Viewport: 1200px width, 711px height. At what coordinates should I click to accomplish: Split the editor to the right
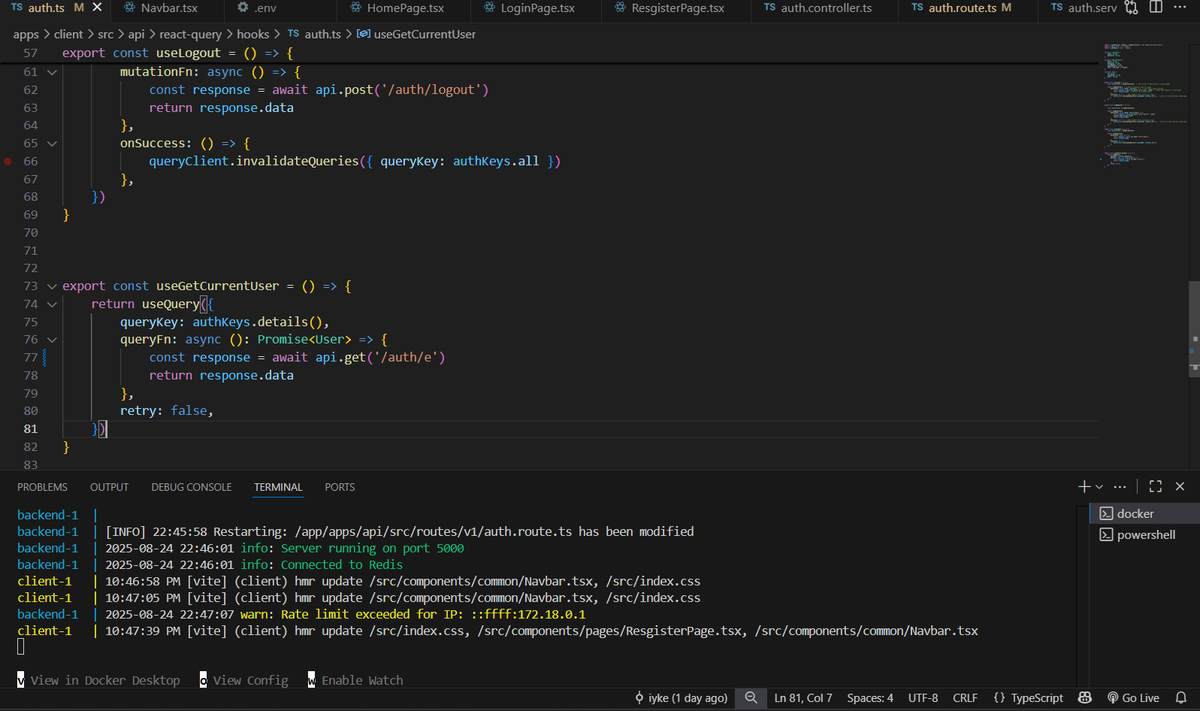[1156, 8]
